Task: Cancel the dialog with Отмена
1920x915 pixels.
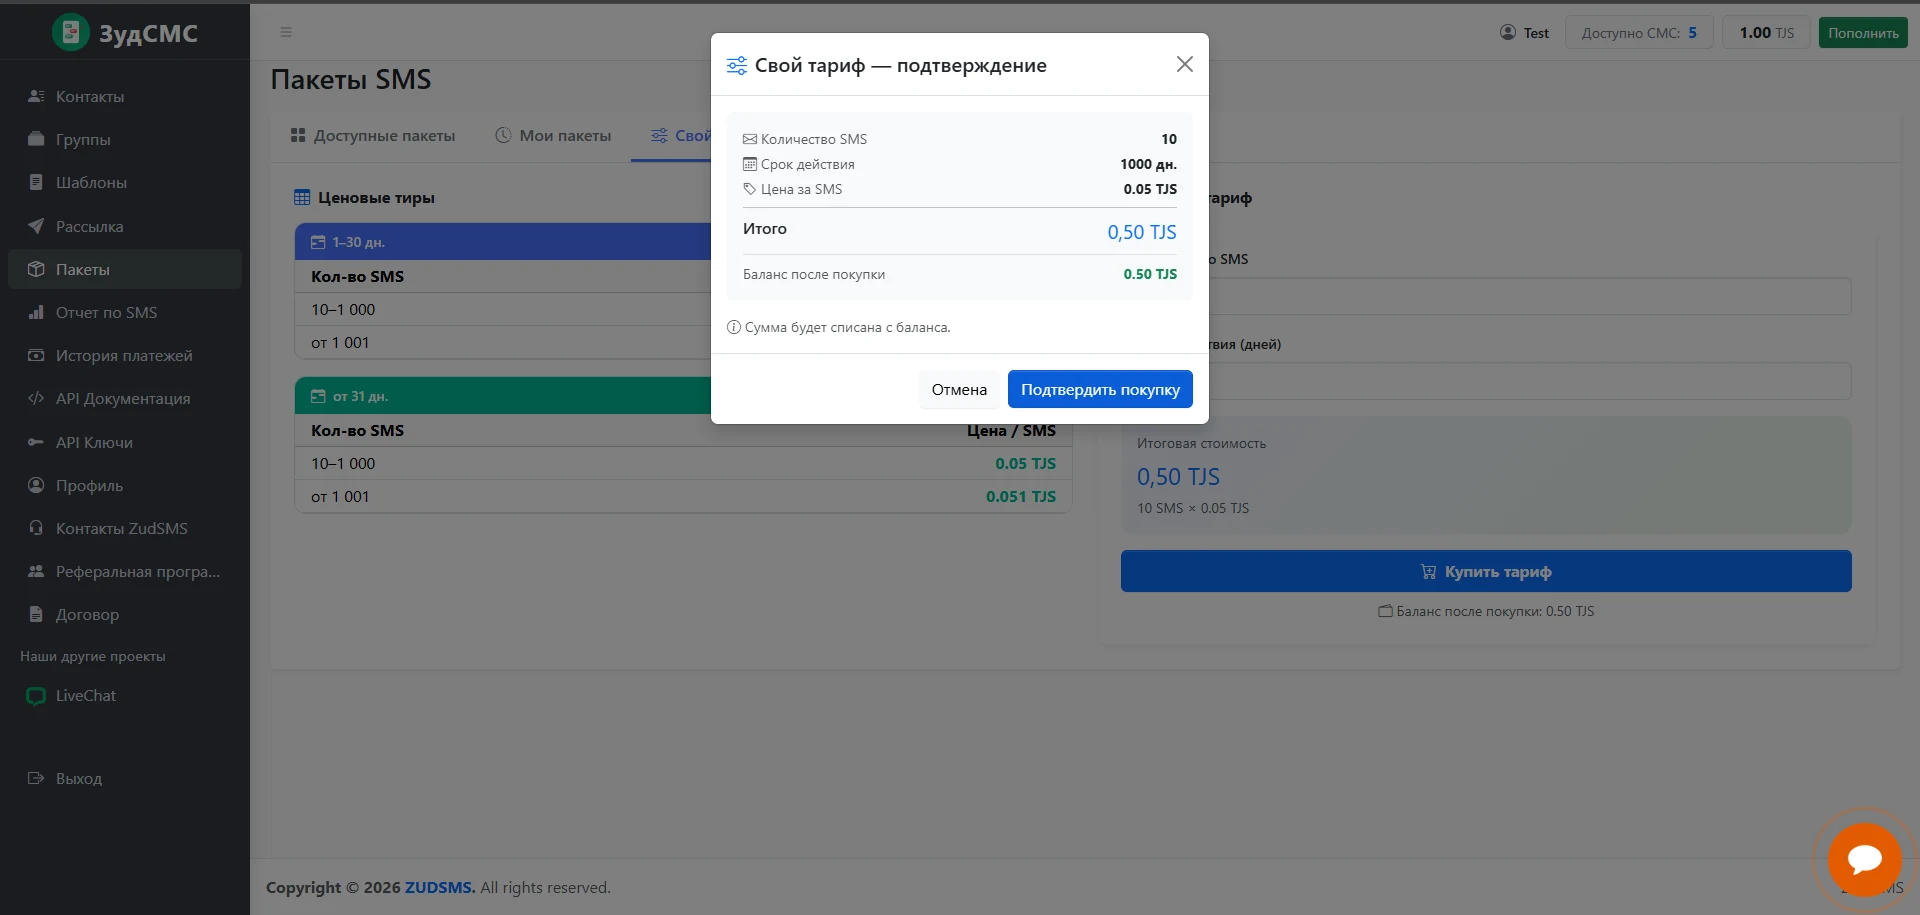Action: coord(959,389)
